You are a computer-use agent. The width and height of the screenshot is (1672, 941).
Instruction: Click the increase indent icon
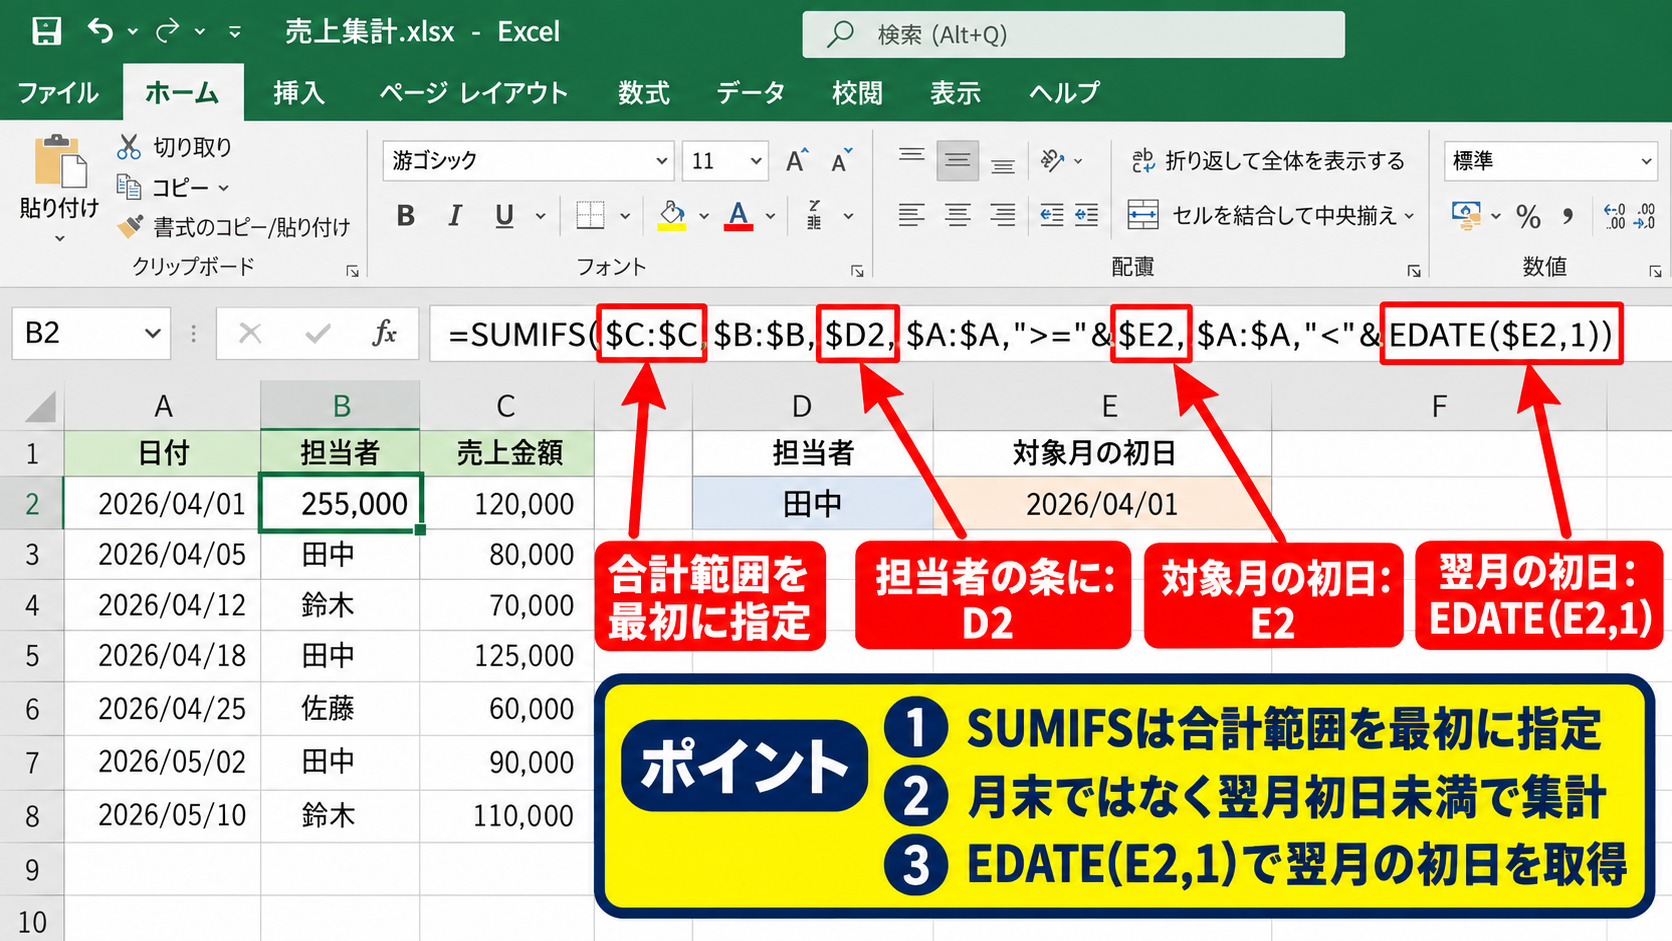(1087, 215)
